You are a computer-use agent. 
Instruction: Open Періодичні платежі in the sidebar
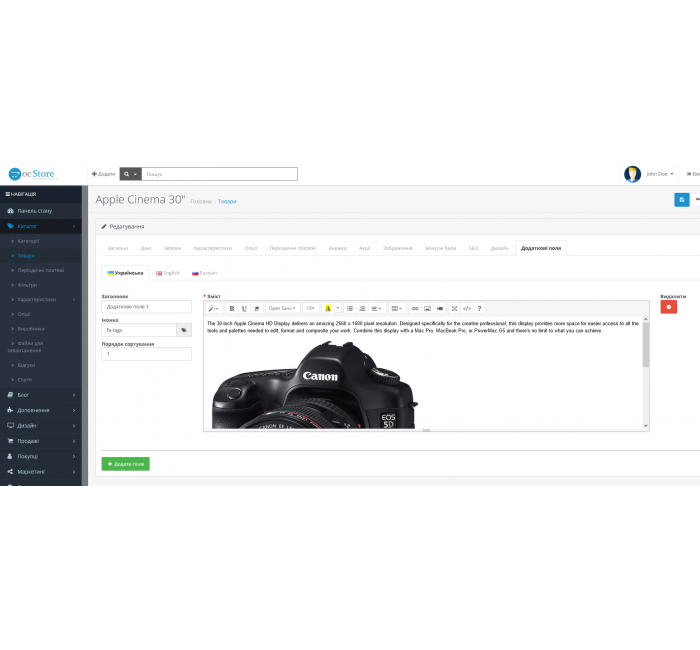(41, 271)
